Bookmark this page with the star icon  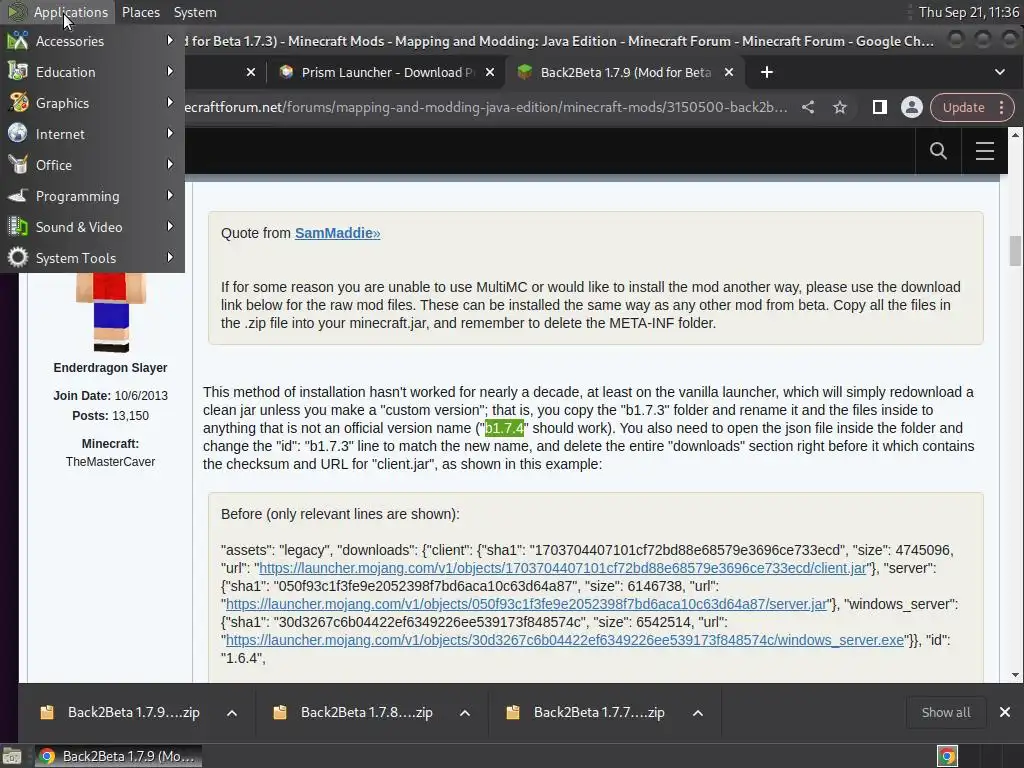coord(840,107)
